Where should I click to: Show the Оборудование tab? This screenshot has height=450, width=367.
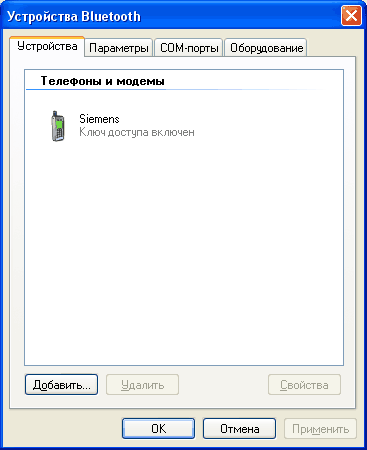pyautogui.click(x=266, y=48)
